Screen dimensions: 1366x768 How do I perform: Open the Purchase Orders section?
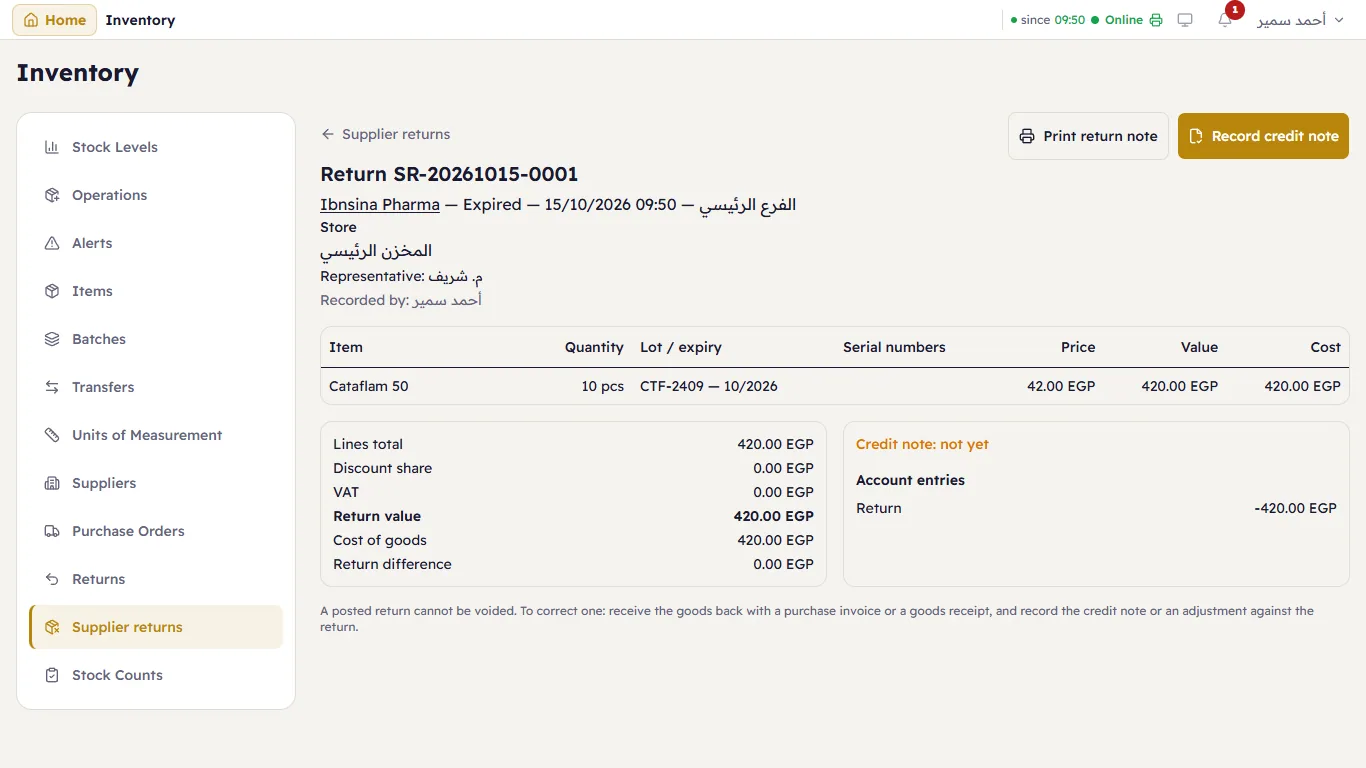(x=156, y=531)
